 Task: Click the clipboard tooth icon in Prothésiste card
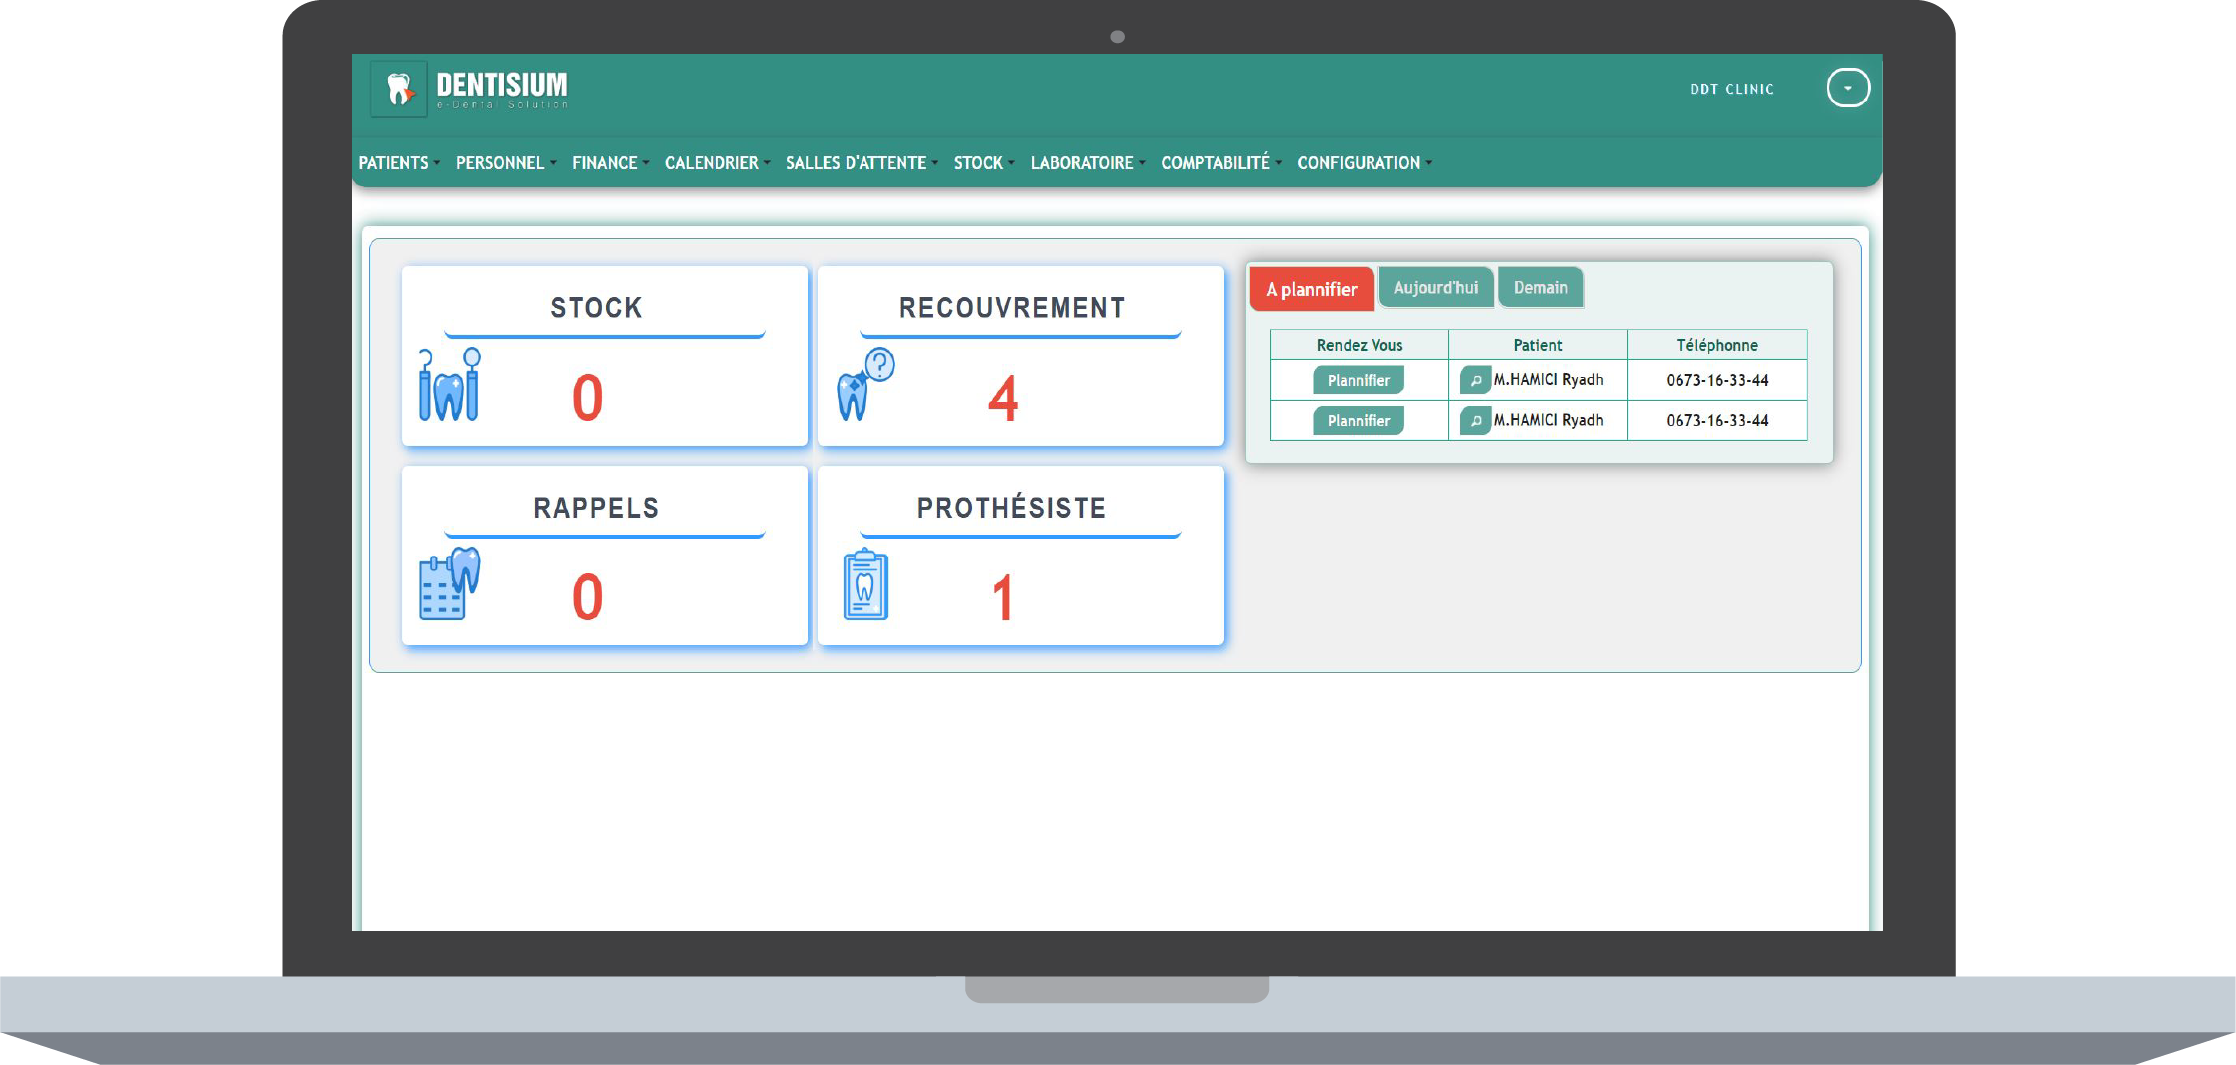pyautogui.click(x=865, y=585)
